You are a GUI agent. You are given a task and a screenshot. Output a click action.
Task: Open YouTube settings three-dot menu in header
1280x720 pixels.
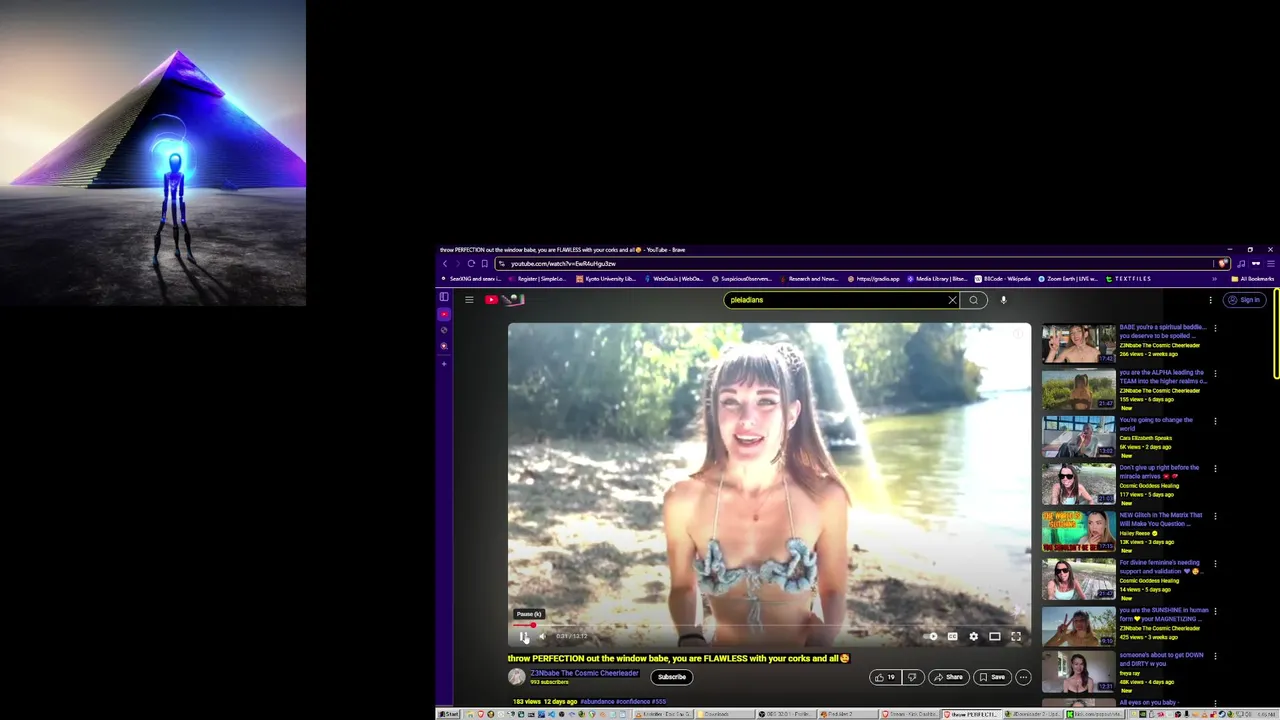[1210, 300]
